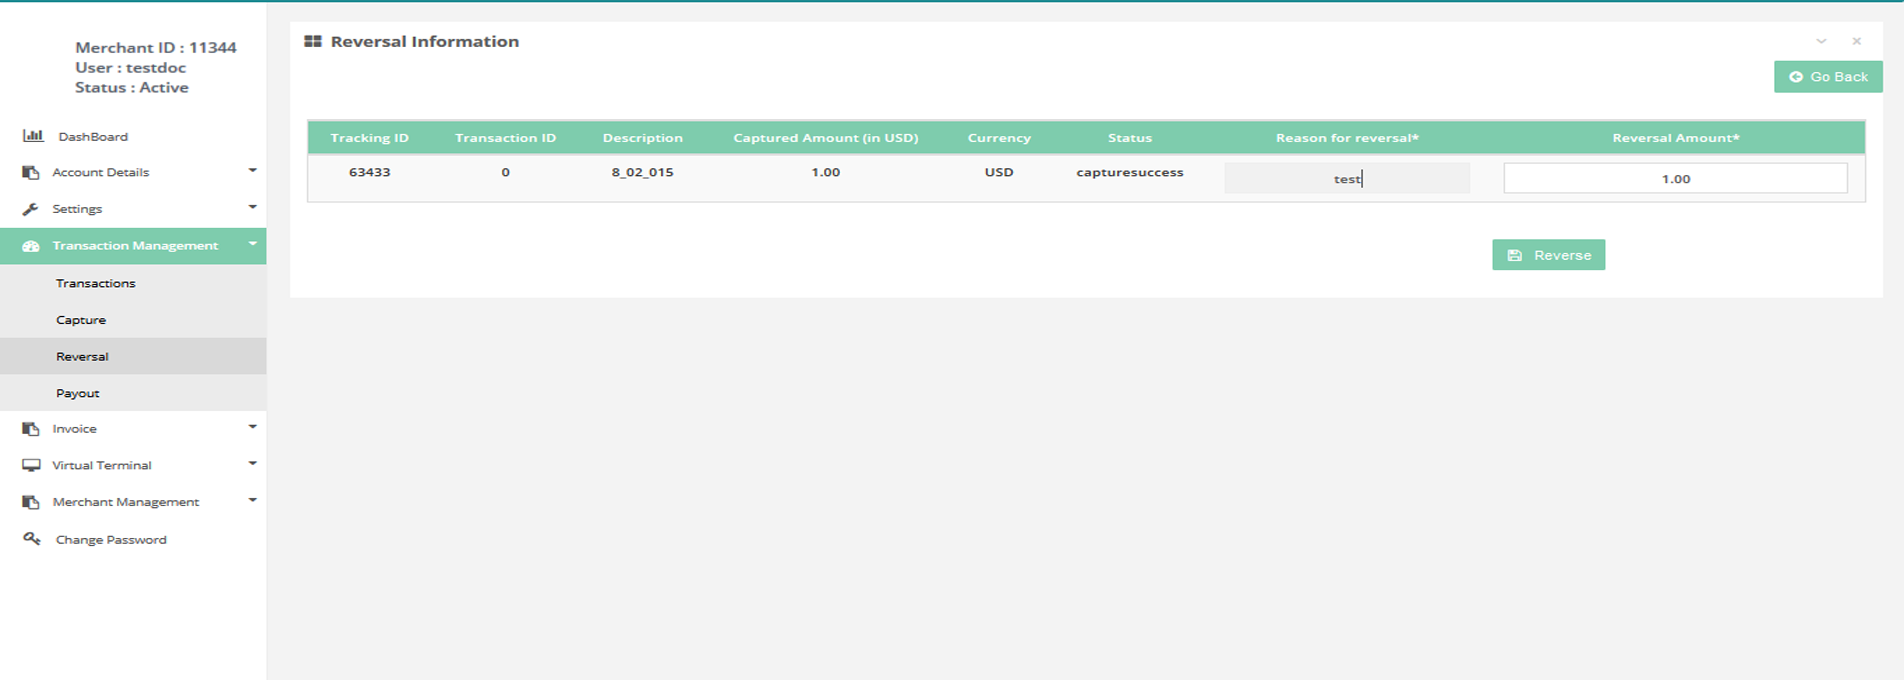Viewport: 1904px width, 680px height.
Task: Select the Payout submenu item
Action: 78,393
